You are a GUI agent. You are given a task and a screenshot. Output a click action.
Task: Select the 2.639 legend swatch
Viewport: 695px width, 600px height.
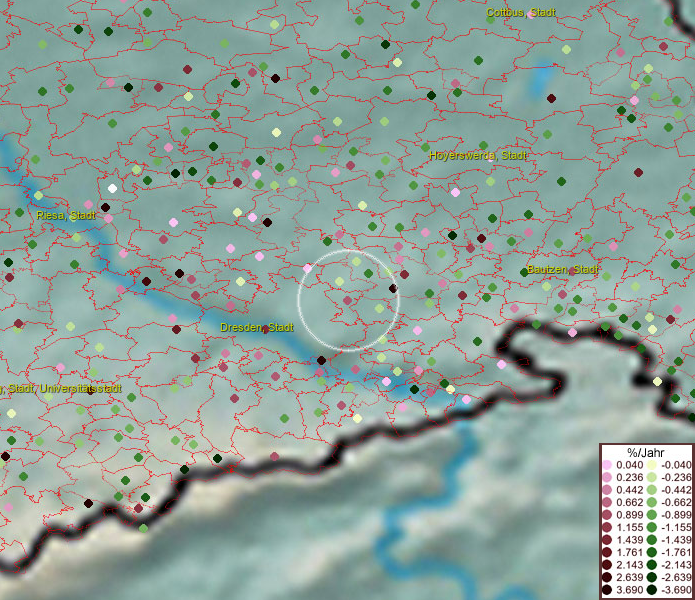tap(607, 577)
